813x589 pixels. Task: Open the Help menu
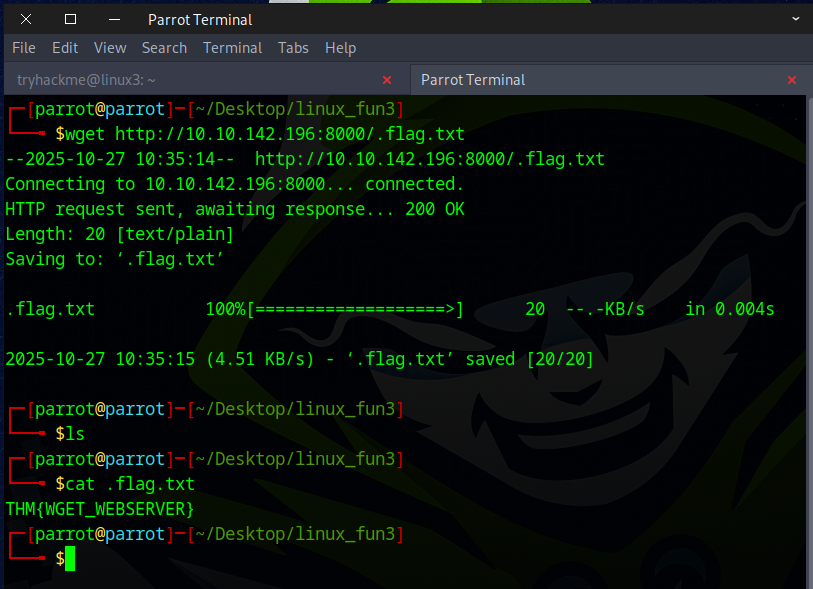tap(340, 48)
